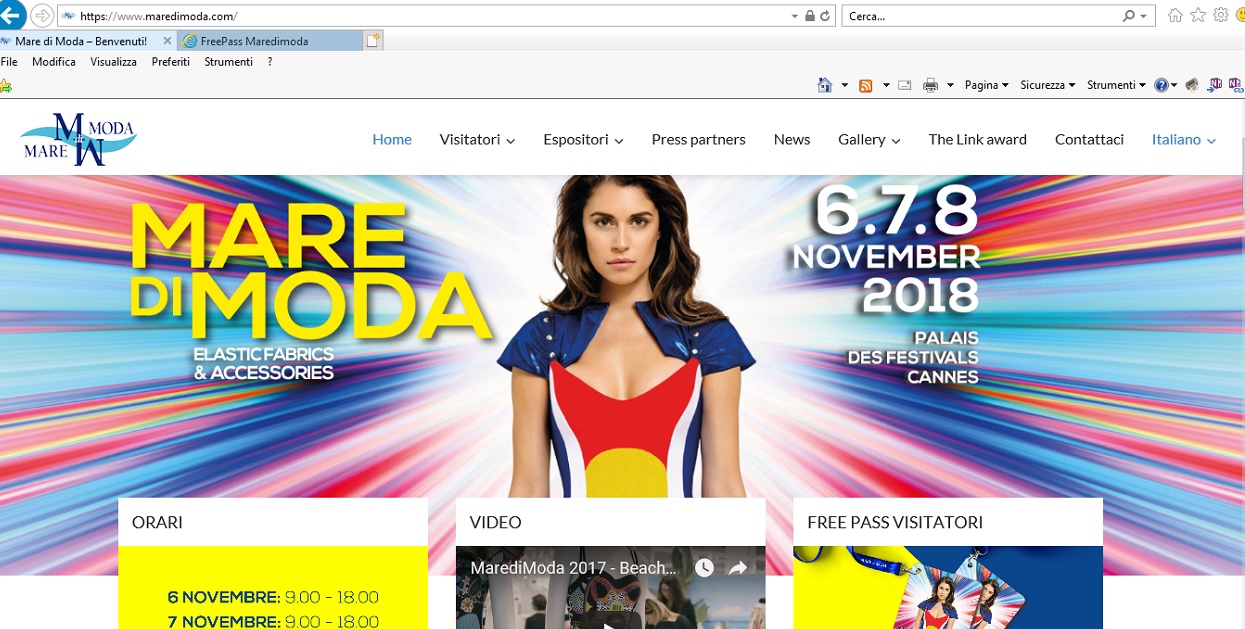
Task: Open the Pagina dropdown menu
Action: tap(986, 85)
